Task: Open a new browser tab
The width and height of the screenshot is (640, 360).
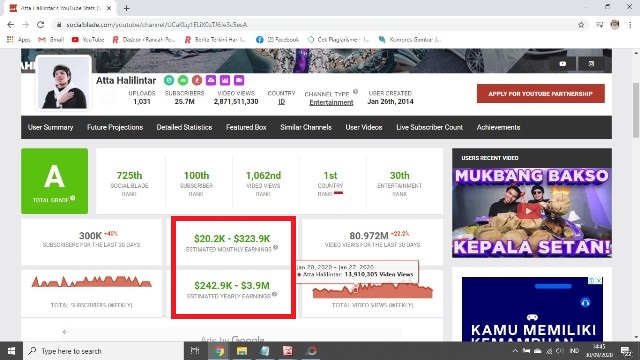Action: point(127,8)
